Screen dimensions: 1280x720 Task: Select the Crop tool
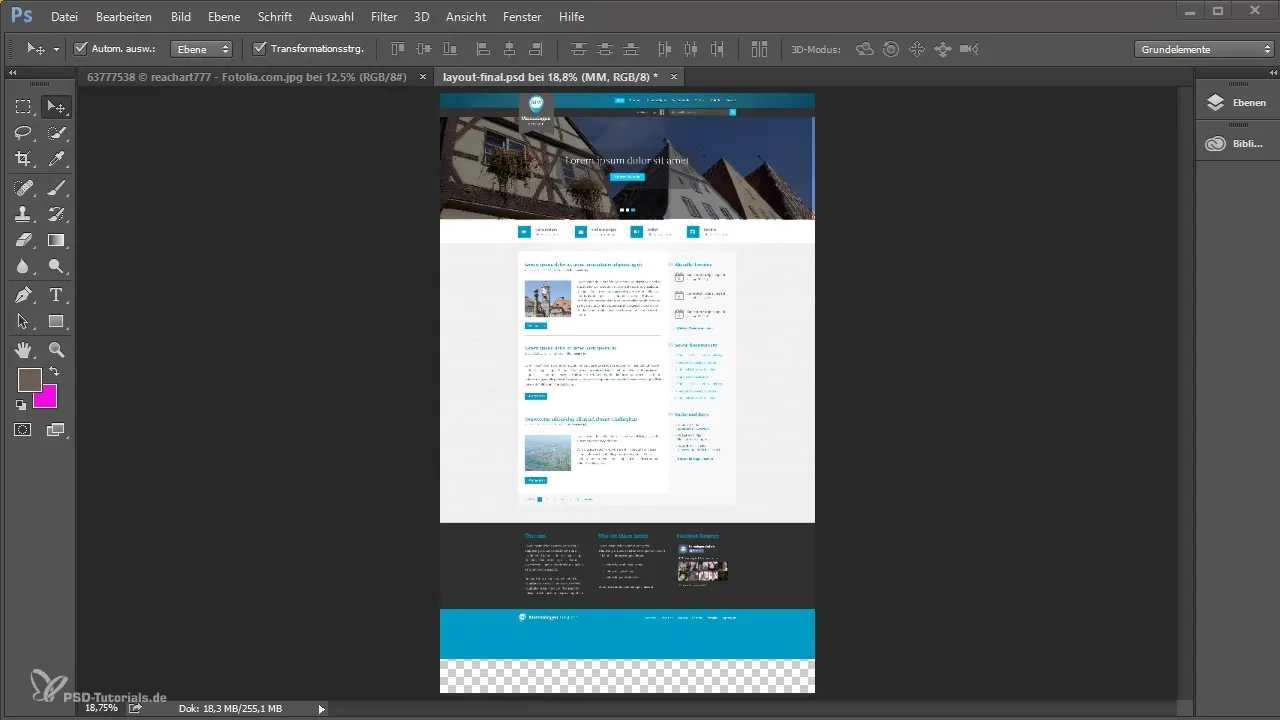[x=23, y=159]
